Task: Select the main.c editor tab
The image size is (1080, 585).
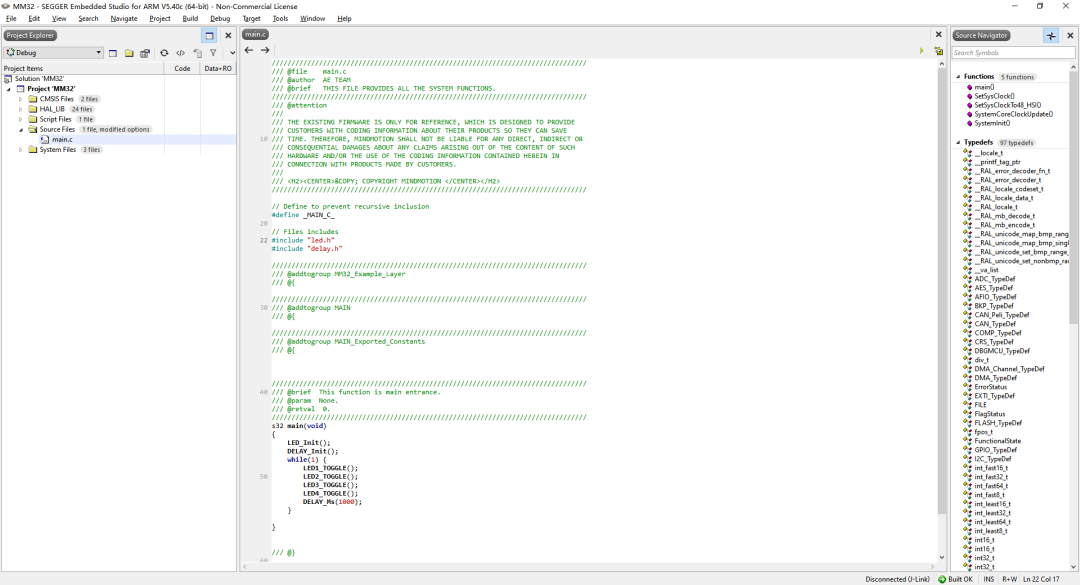Action: [x=255, y=34]
